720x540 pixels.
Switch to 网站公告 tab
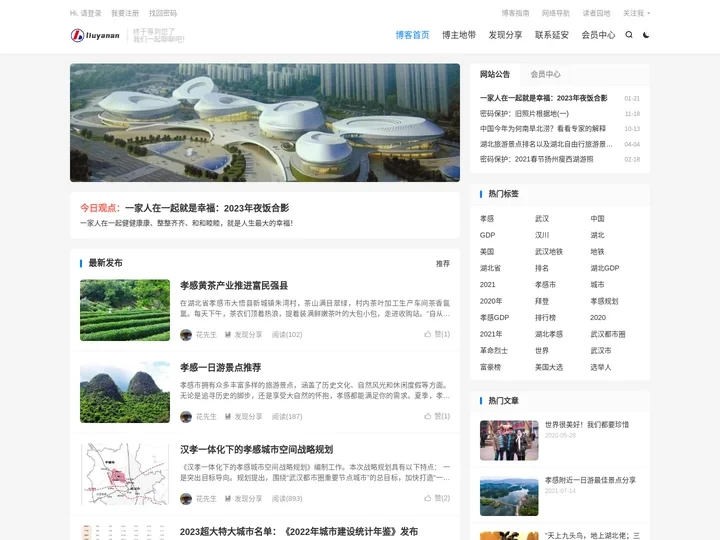click(x=495, y=74)
